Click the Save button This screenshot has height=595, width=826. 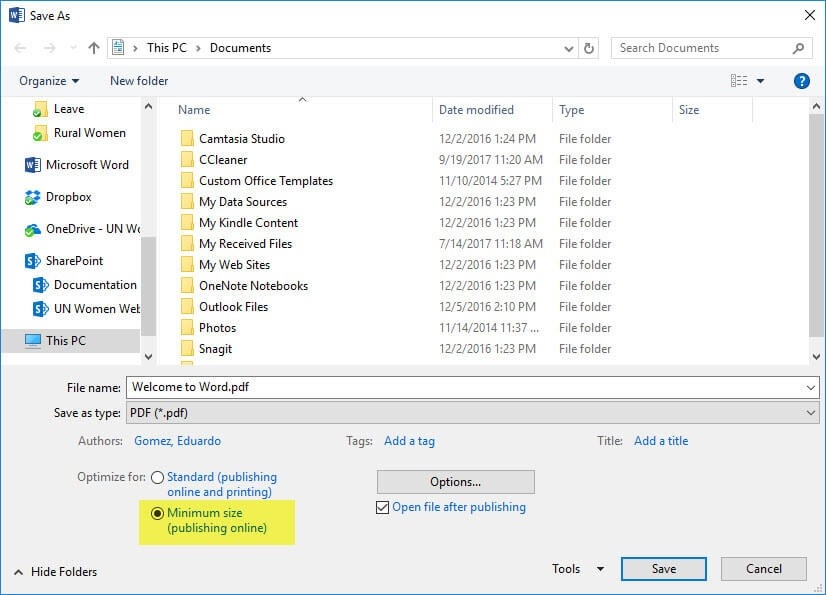[664, 569]
